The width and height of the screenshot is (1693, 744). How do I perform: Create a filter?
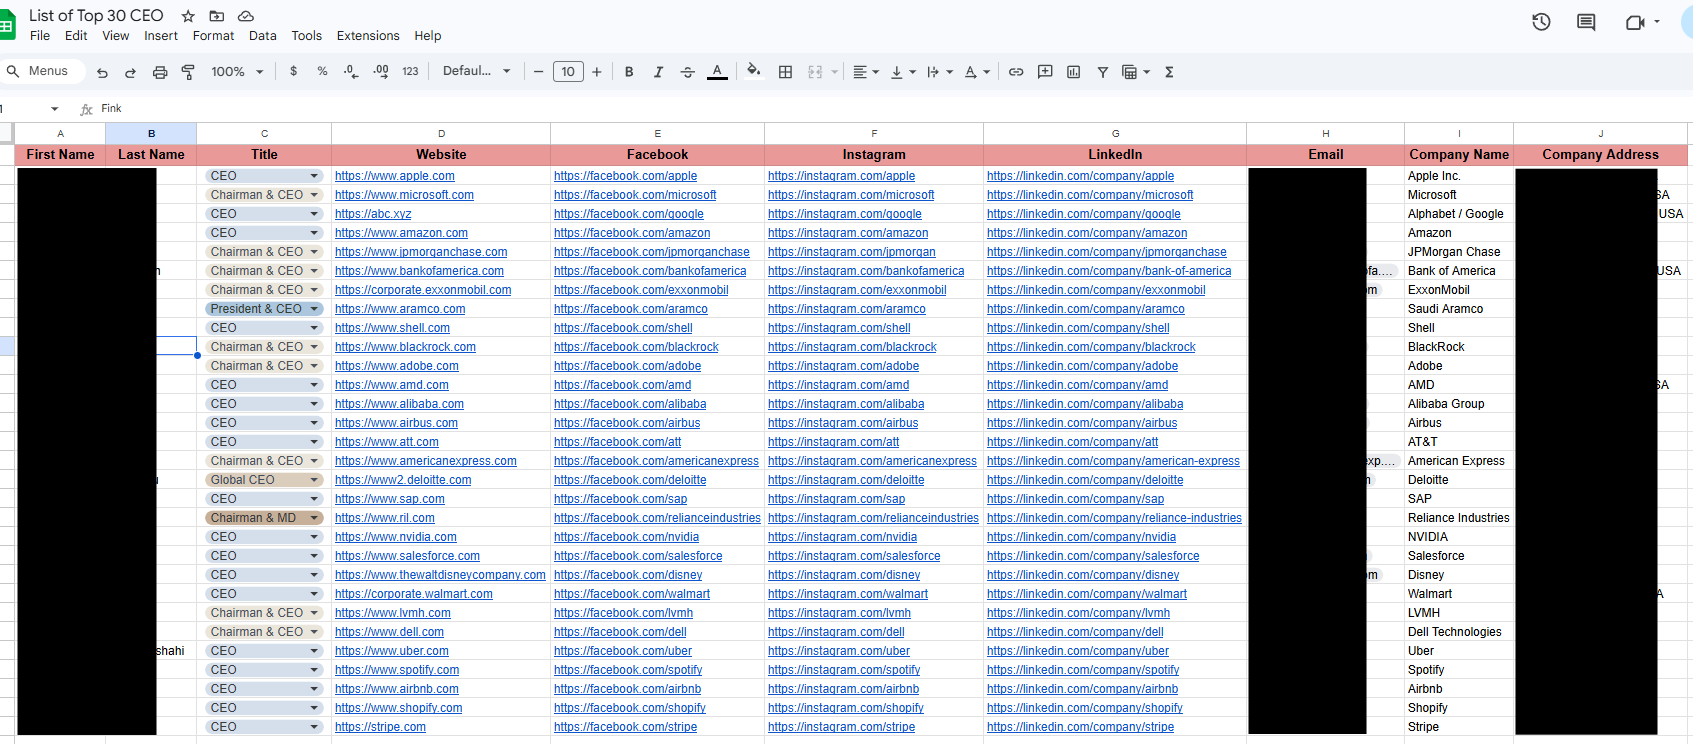pos(1102,72)
